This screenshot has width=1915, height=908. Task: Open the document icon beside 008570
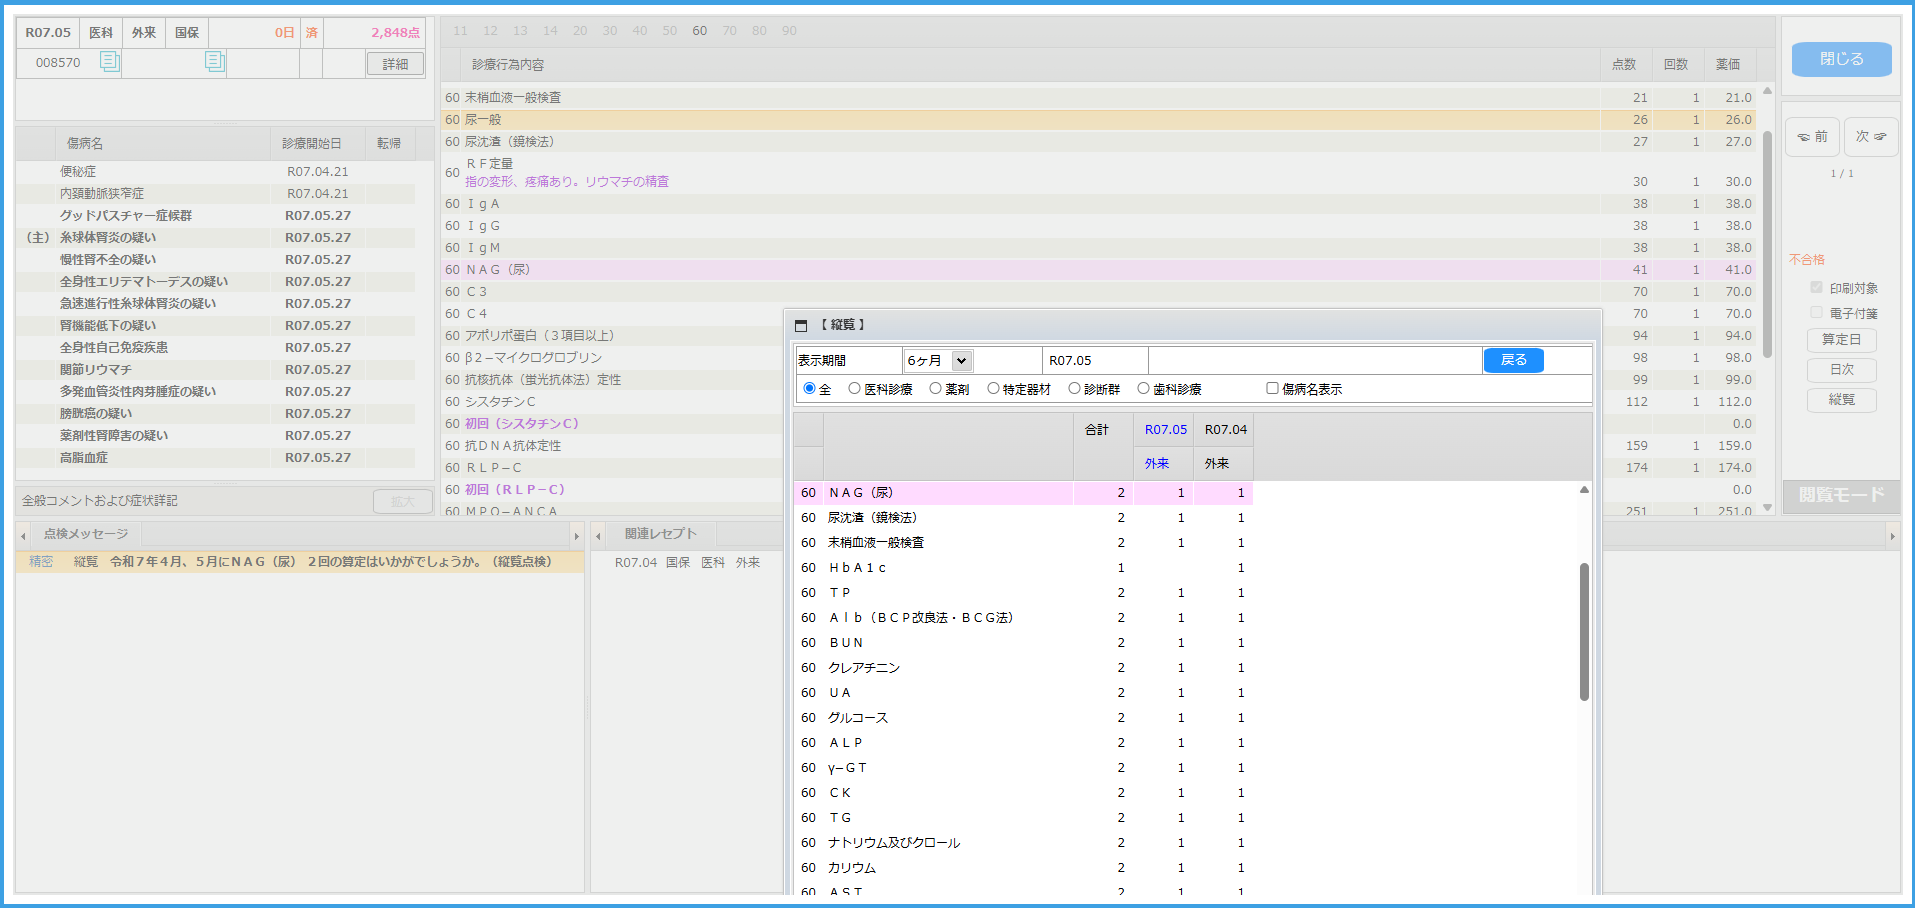109,62
